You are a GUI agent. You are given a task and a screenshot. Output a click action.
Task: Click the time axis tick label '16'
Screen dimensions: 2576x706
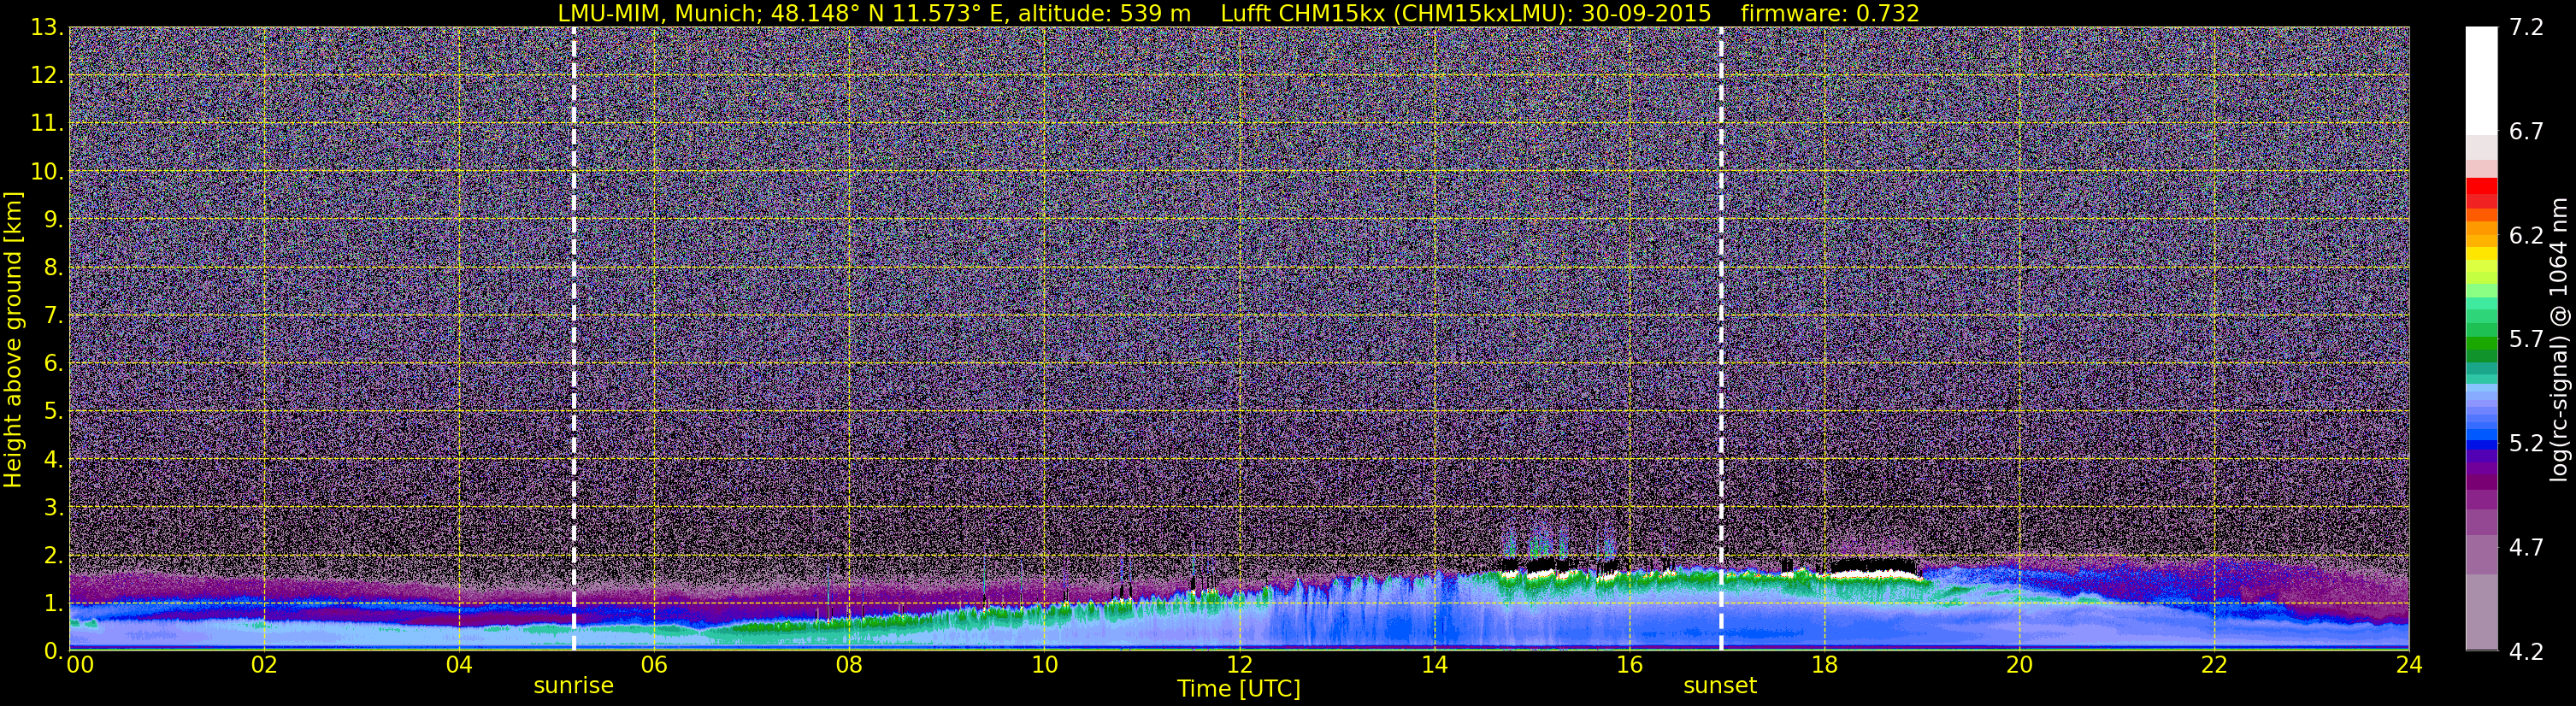tap(1629, 666)
